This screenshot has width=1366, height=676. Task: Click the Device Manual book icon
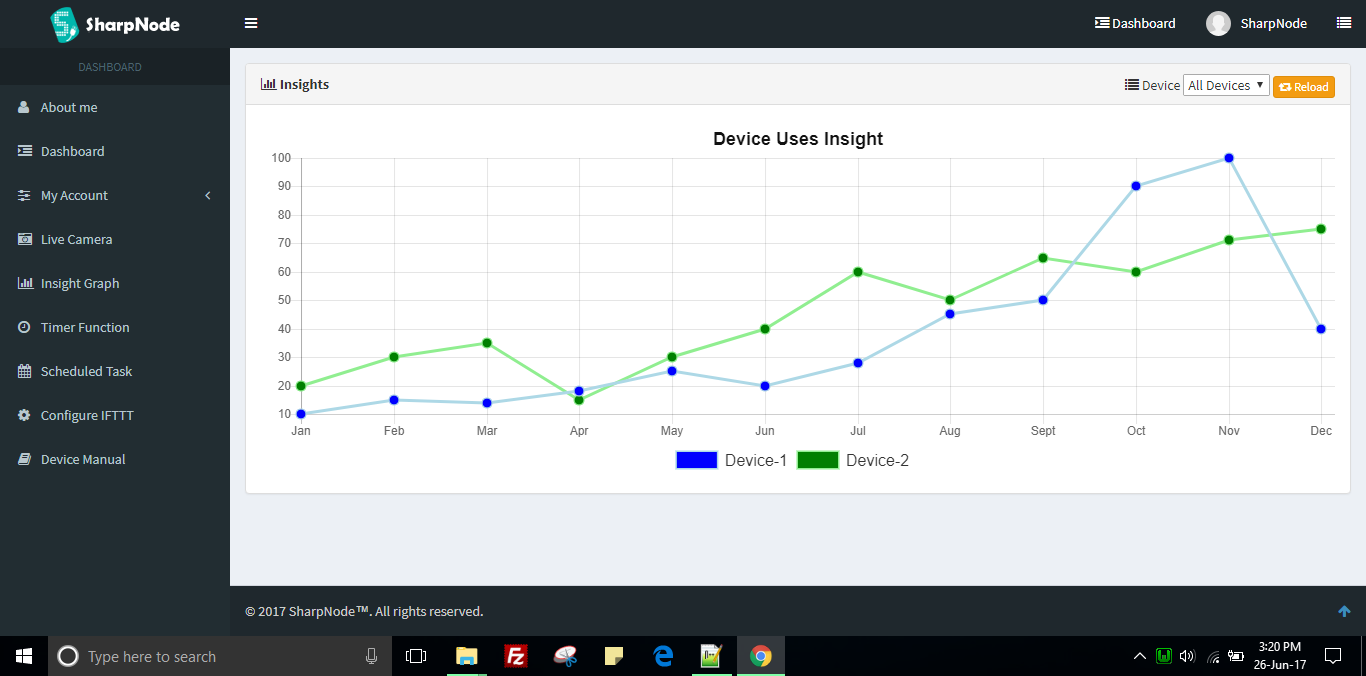24,459
